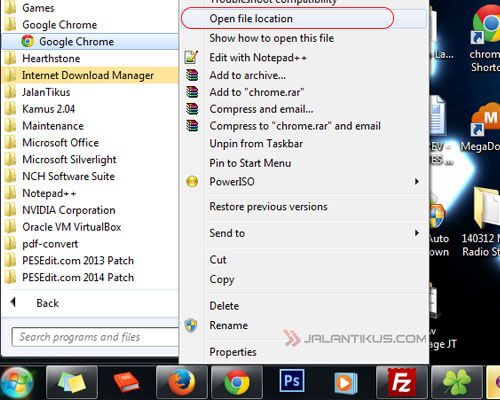Open Google Chrome from the taskbar
500x400 pixels.
point(237,382)
